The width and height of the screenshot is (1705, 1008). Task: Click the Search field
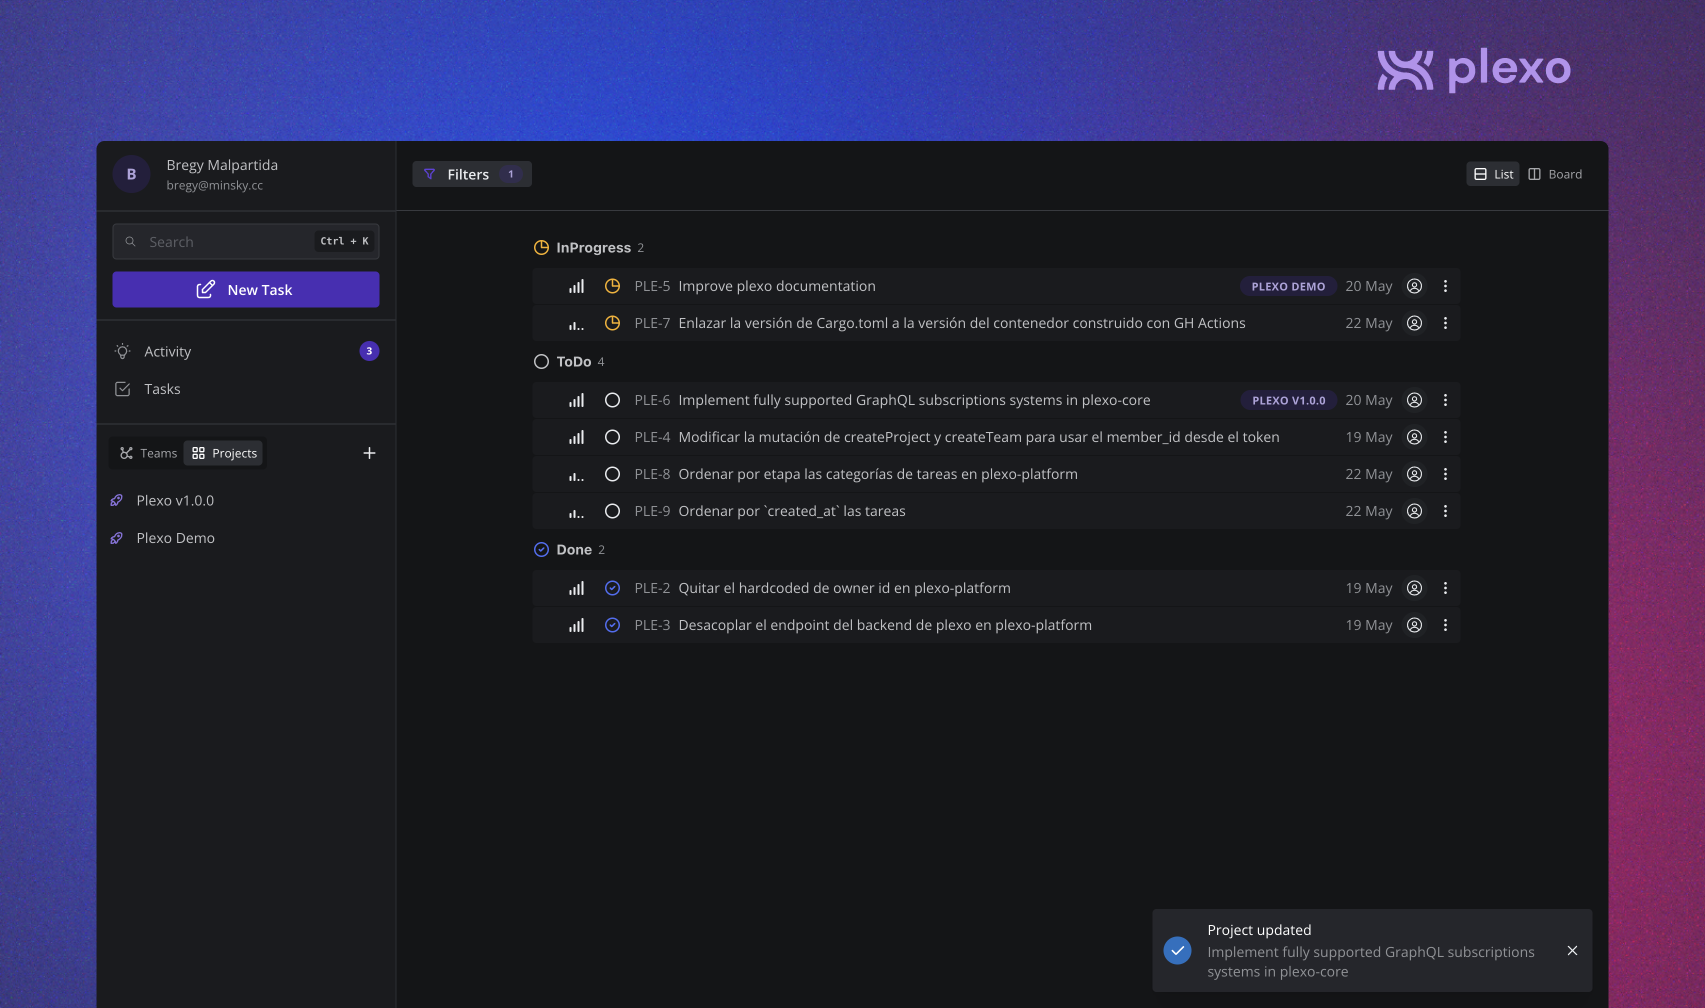coord(246,242)
